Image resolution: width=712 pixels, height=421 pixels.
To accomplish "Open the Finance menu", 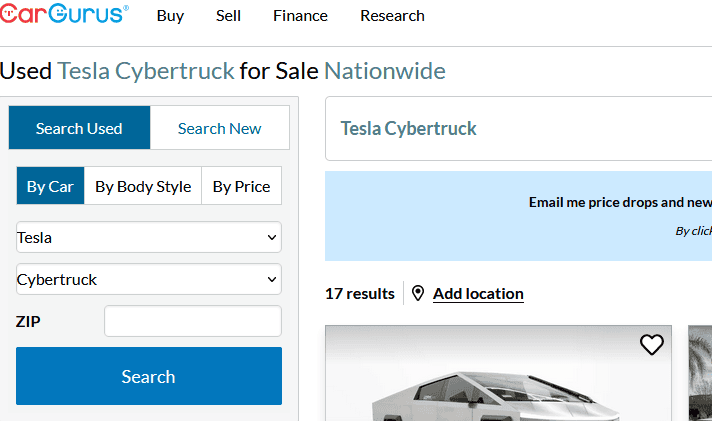I will coord(300,16).
